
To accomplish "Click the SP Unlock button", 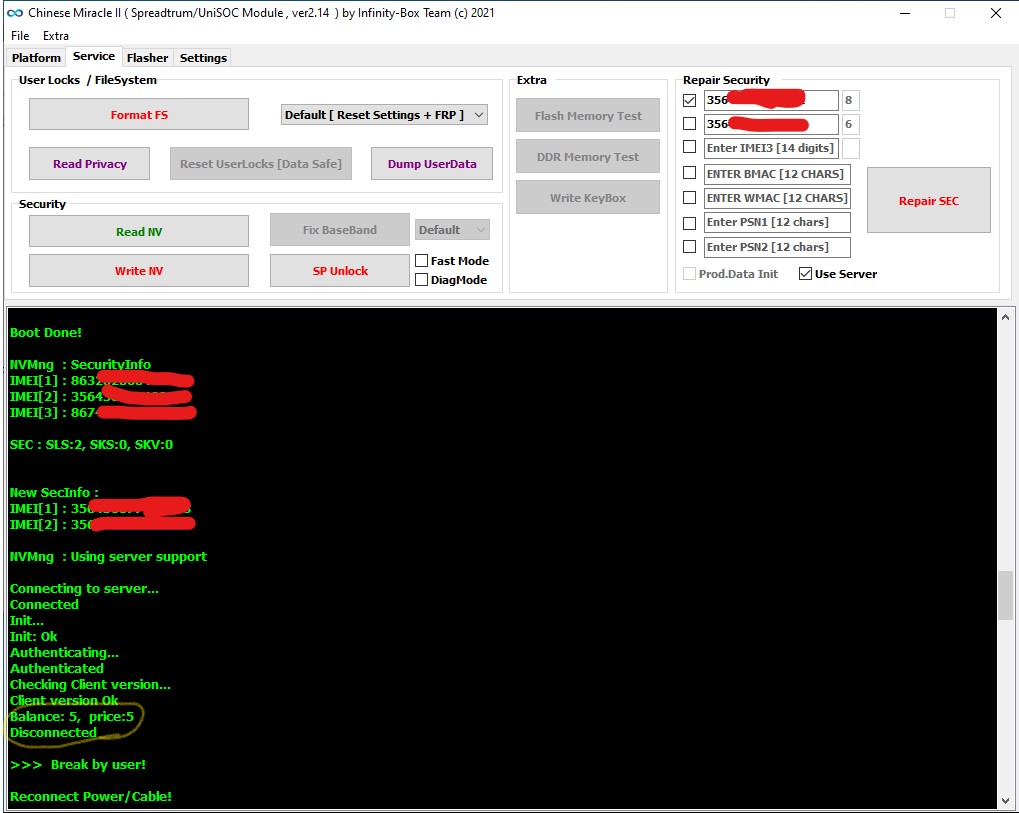I will point(339,270).
